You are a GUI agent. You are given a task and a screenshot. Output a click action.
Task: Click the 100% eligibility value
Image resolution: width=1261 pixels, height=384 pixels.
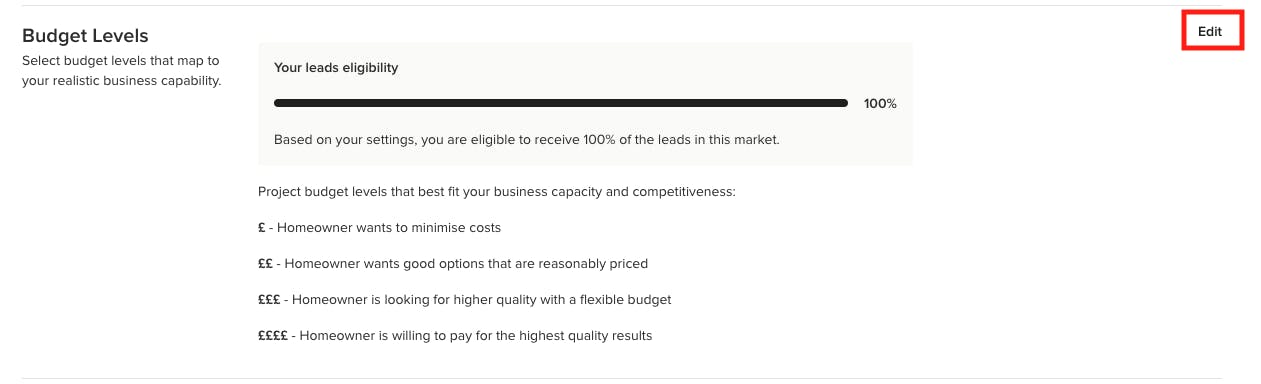click(x=880, y=104)
